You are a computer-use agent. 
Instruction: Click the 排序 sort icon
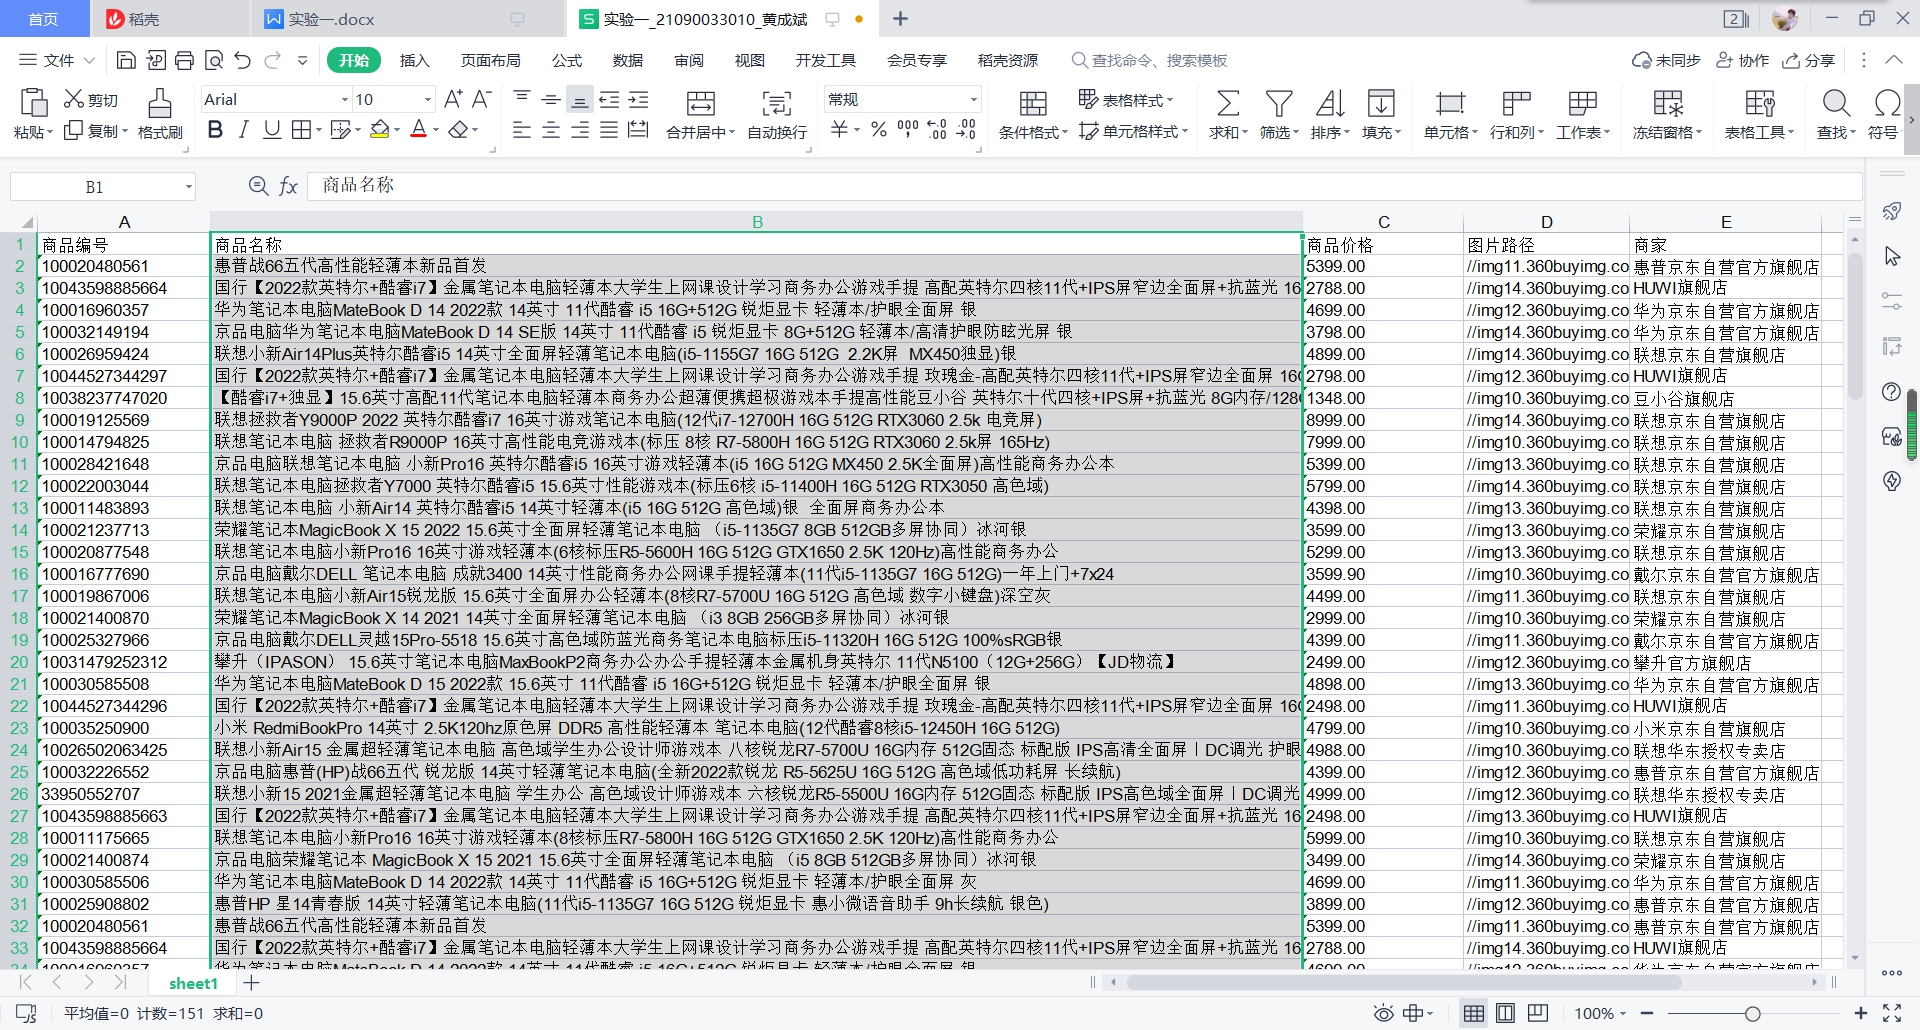1330,102
